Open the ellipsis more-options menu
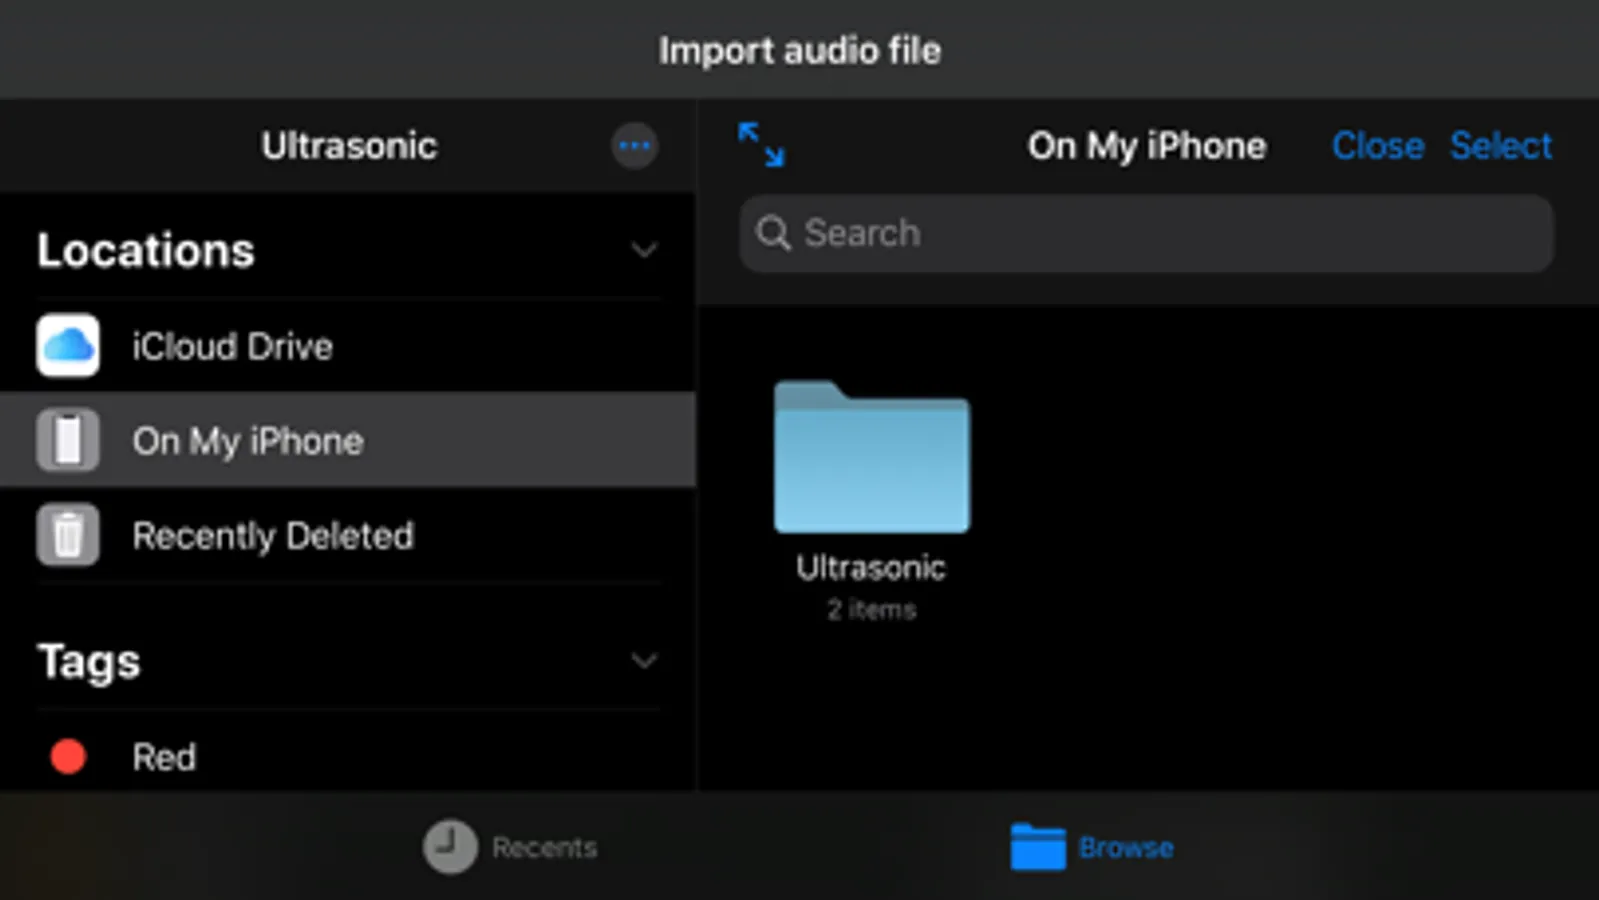The height and width of the screenshot is (900, 1599). pos(634,147)
